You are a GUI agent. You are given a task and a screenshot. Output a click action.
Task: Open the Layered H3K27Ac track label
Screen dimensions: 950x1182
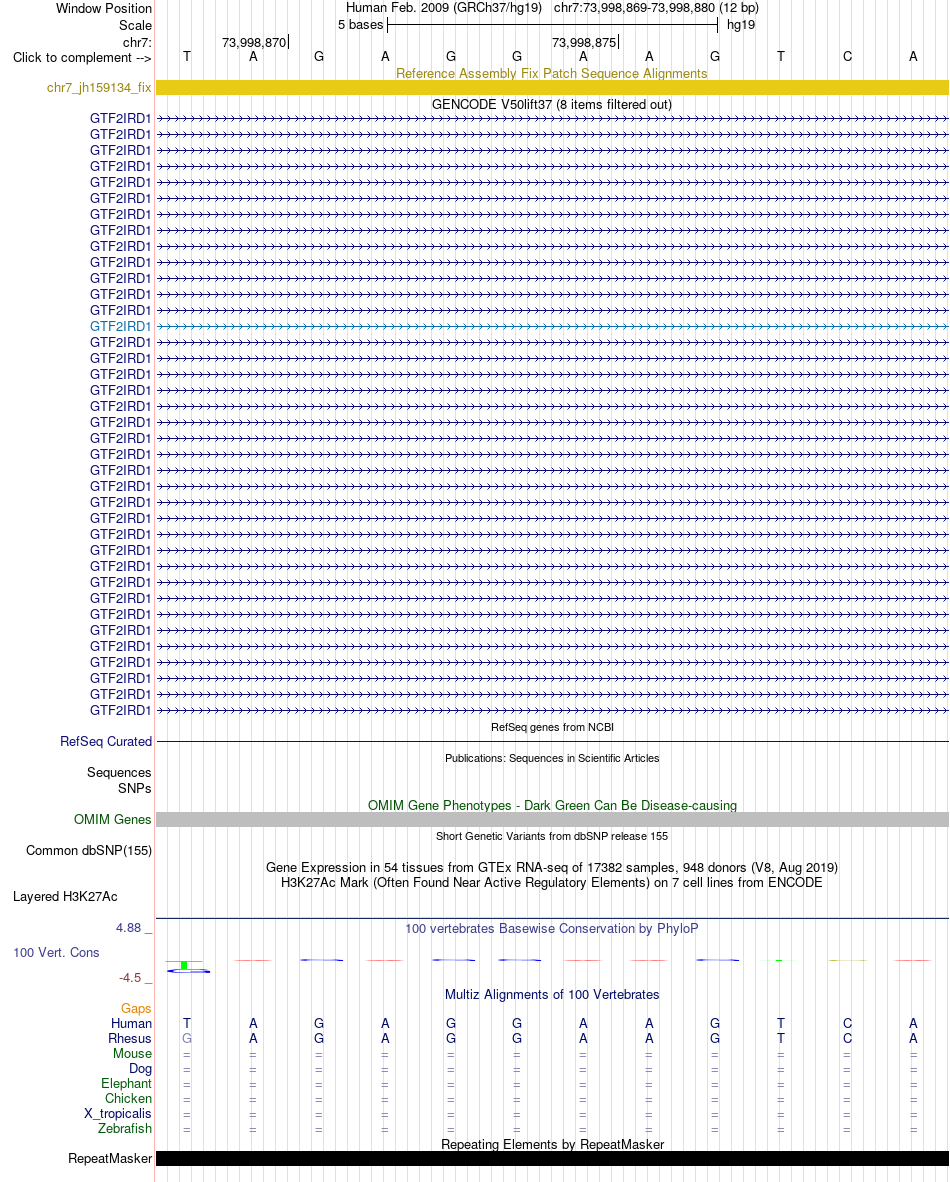65,896
